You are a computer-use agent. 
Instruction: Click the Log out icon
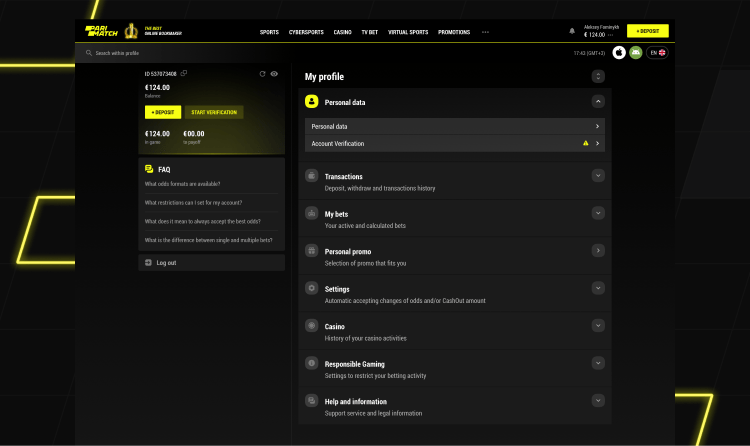149,262
